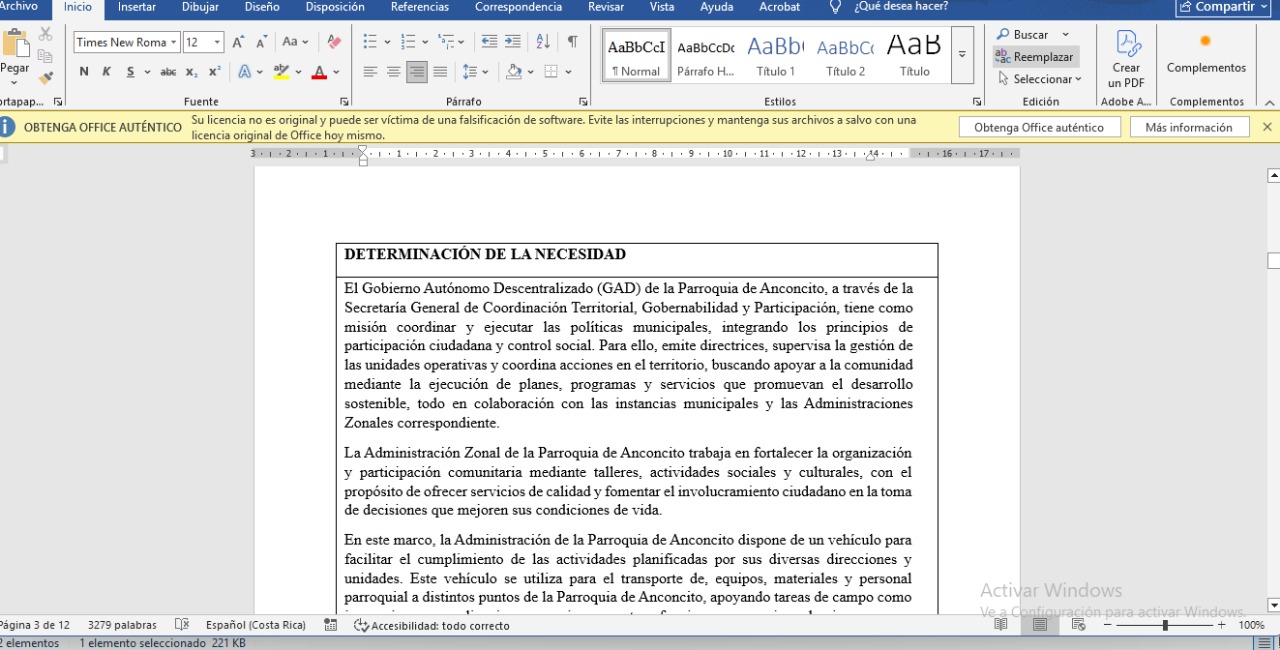Show paragraph marks with the pilcrow icon
The image size is (1280, 650).
click(x=572, y=42)
